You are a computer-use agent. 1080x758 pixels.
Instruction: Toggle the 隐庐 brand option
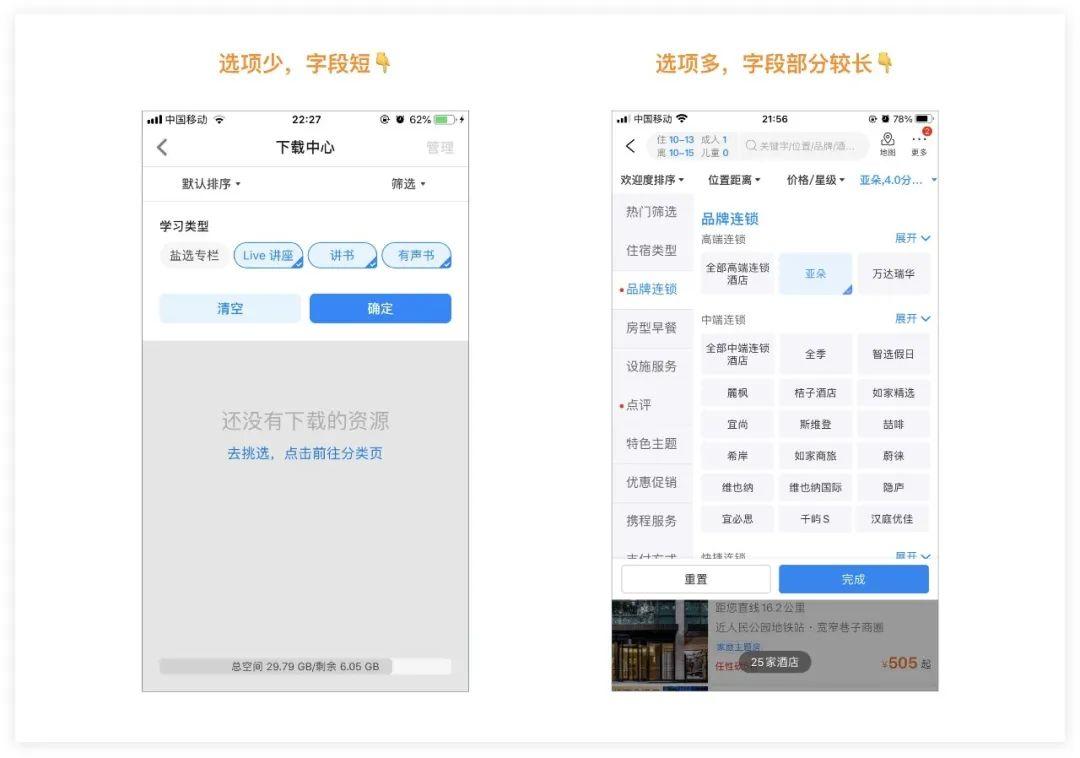pyautogui.click(x=893, y=487)
